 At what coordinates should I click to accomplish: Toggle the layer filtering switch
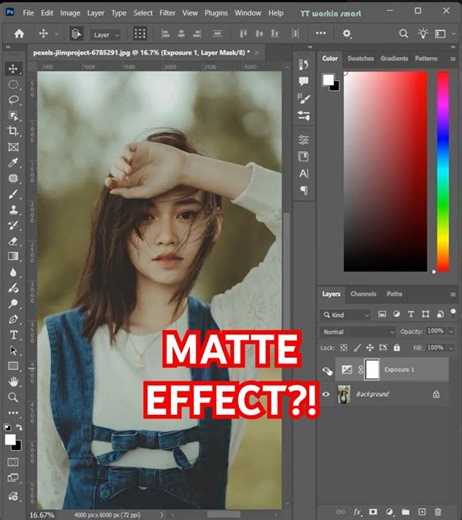453,312
